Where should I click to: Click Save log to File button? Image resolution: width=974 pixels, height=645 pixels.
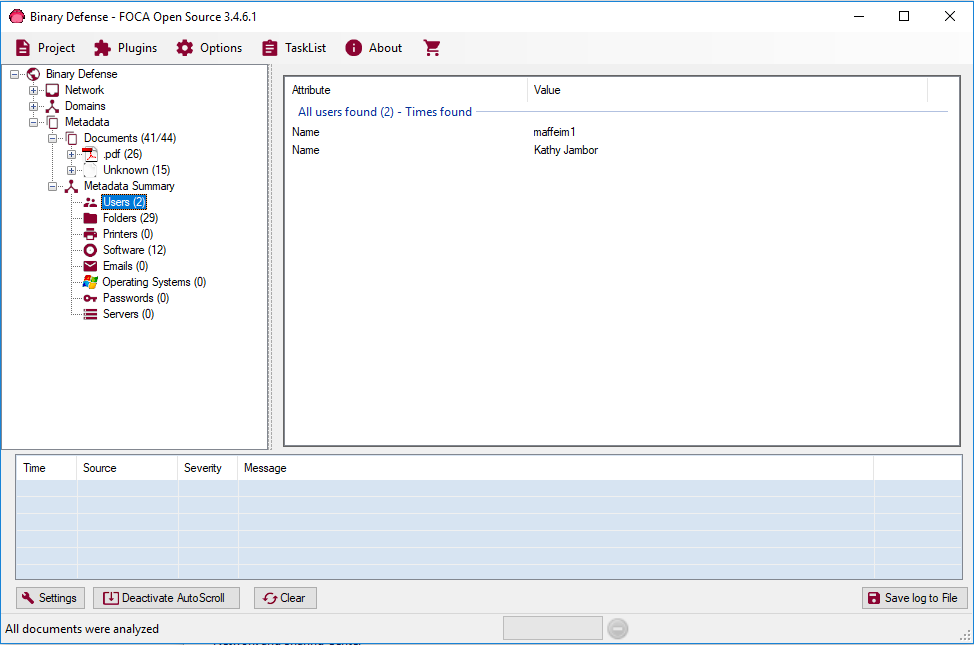(x=914, y=598)
